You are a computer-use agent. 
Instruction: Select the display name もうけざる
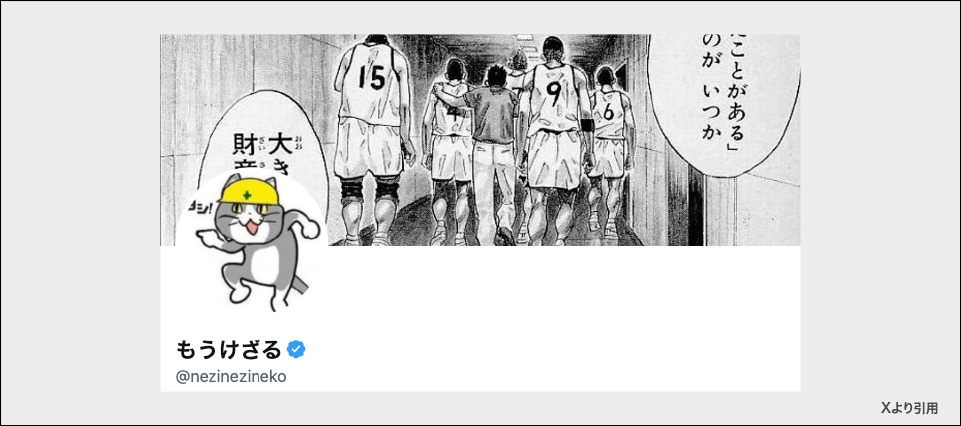[x=229, y=350]
